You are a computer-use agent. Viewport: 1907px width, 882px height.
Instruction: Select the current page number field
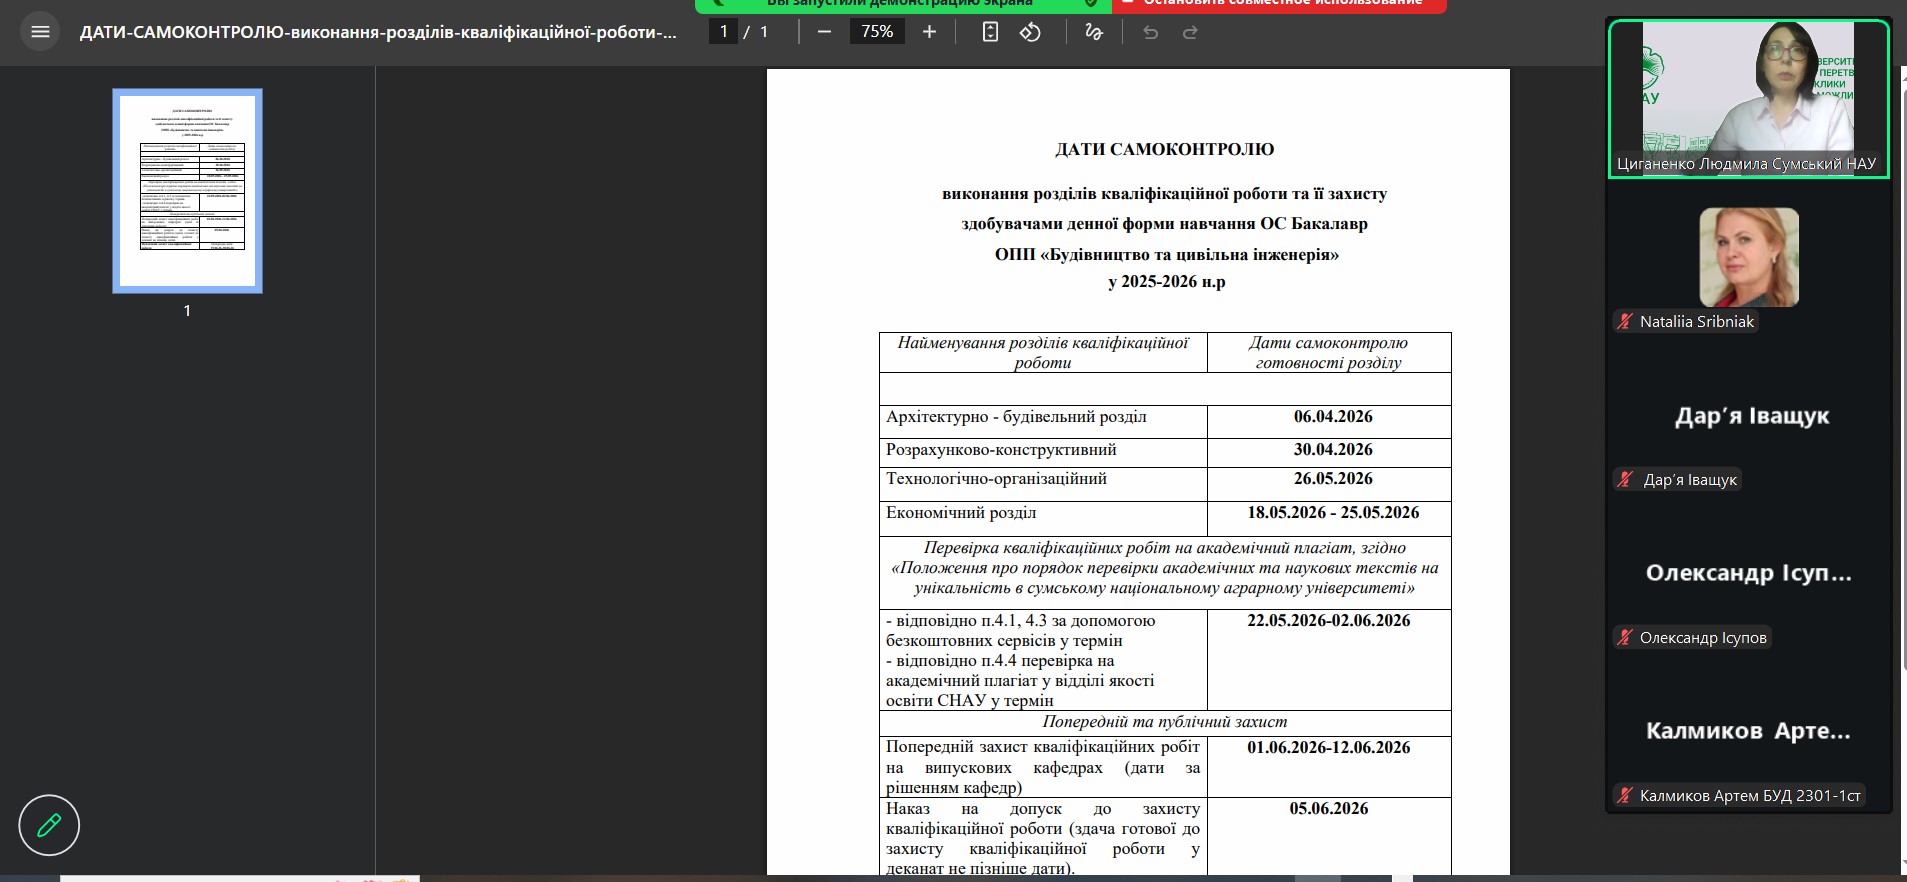coord(724,32)
